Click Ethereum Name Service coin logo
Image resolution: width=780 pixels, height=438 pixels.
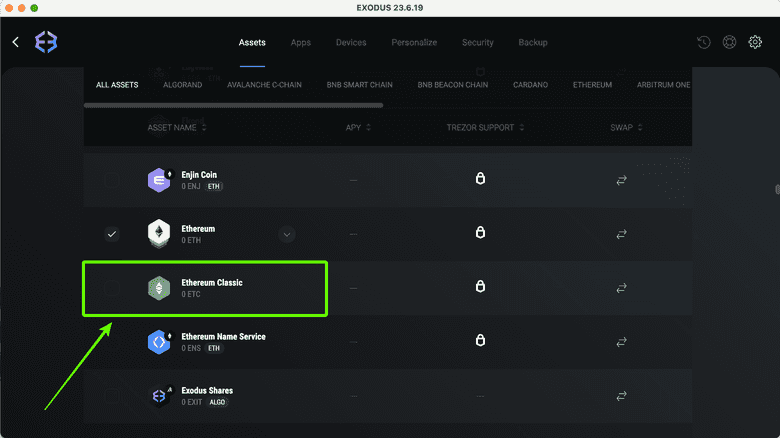click(159, 342)
